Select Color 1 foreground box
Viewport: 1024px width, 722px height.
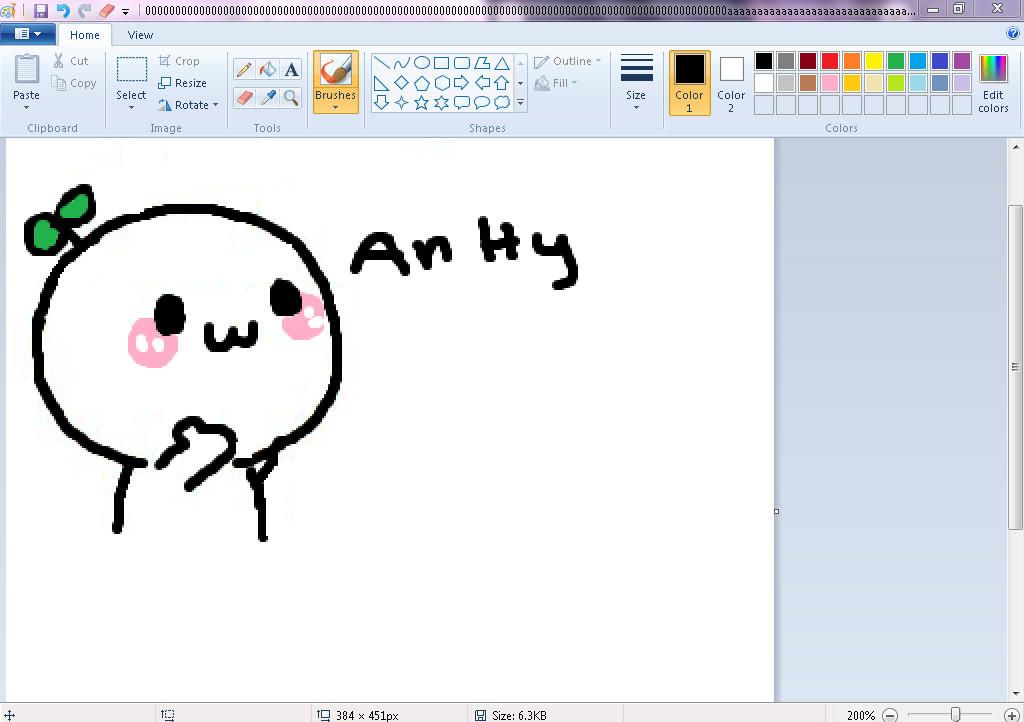tap(689, 83)
